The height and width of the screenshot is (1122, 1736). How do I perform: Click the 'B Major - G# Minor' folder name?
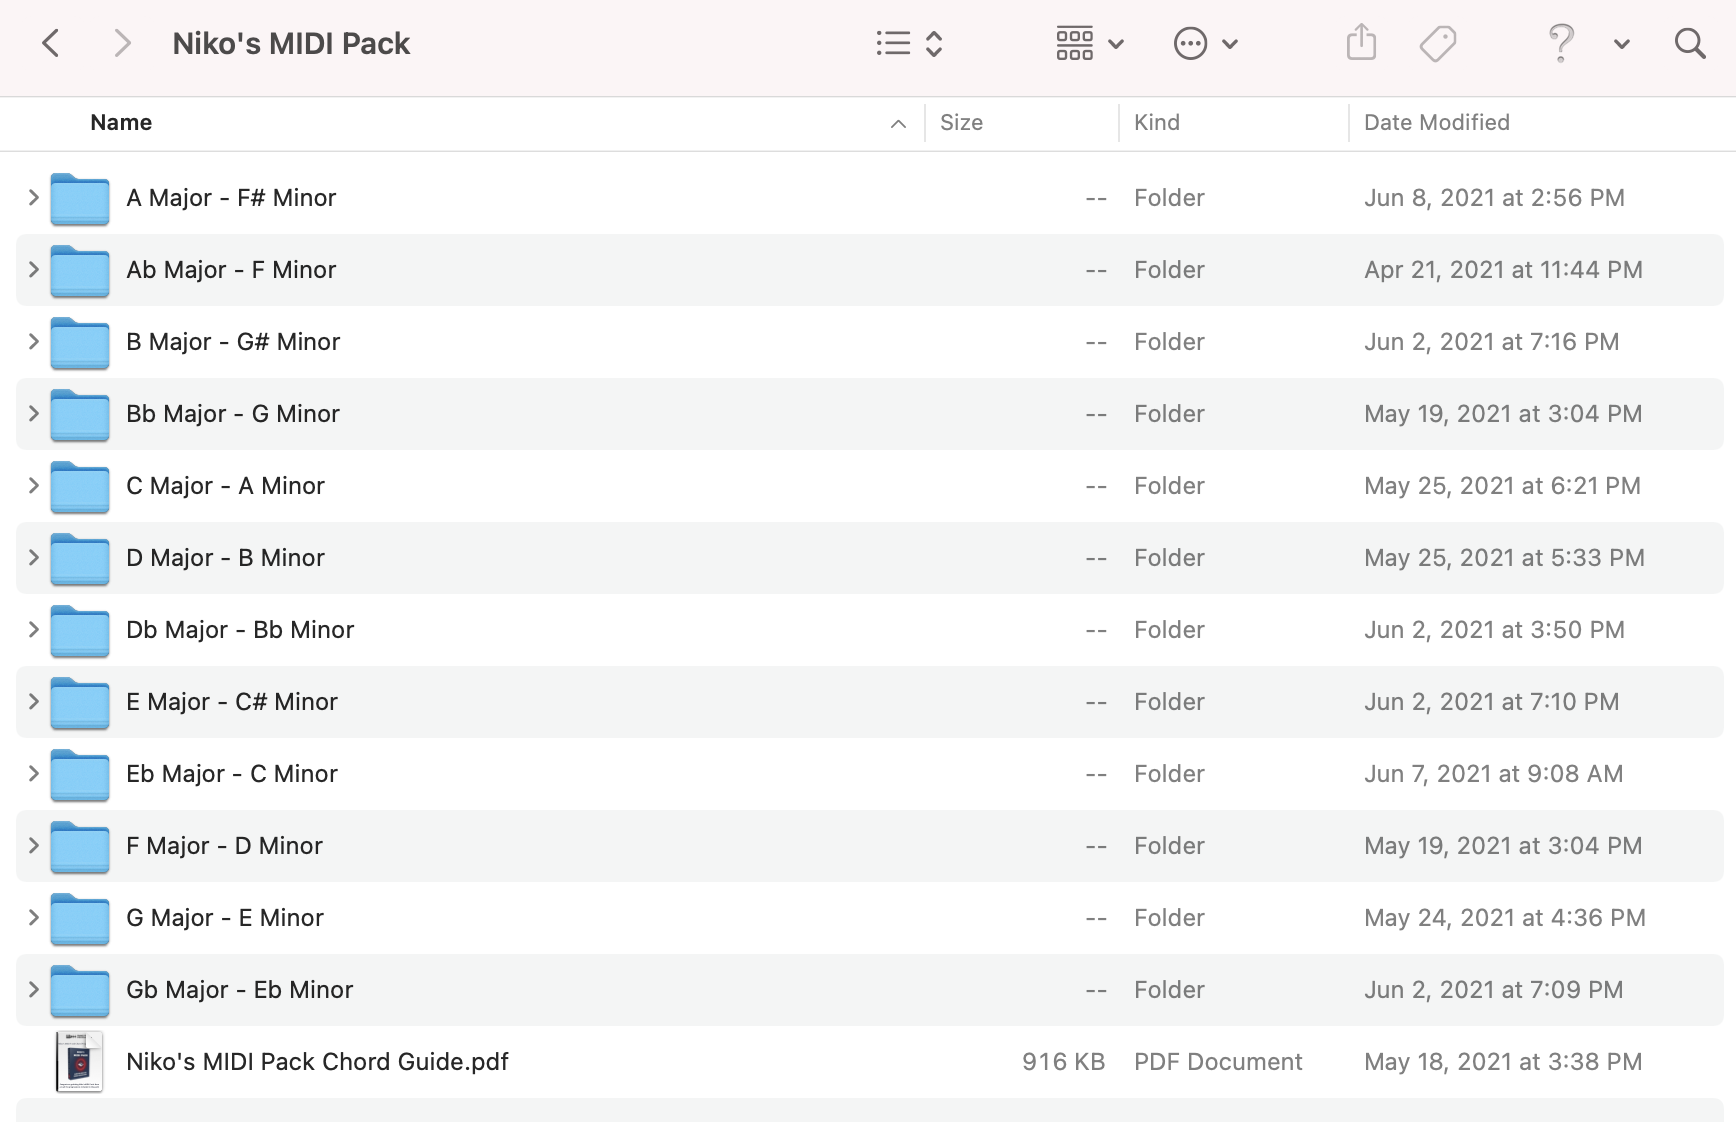233,342
